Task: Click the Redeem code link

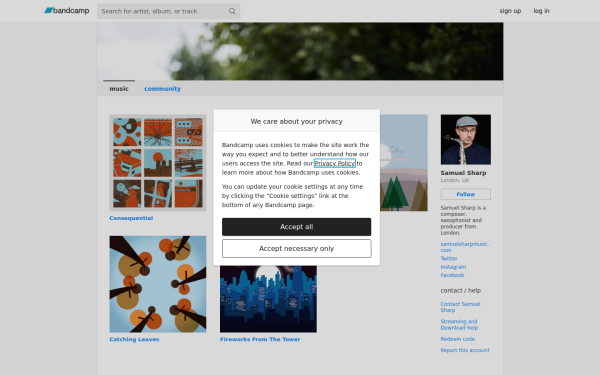Action: (x=458, y=339)
